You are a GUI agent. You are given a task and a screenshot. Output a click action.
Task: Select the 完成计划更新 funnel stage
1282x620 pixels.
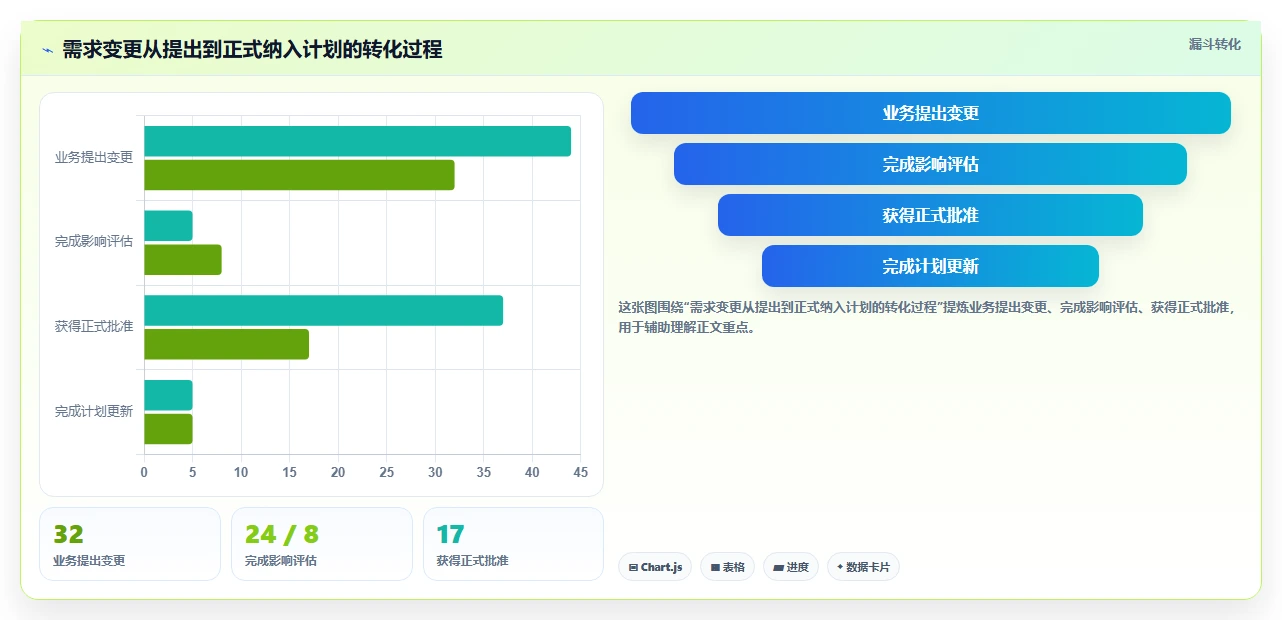[x=930, y=266]
